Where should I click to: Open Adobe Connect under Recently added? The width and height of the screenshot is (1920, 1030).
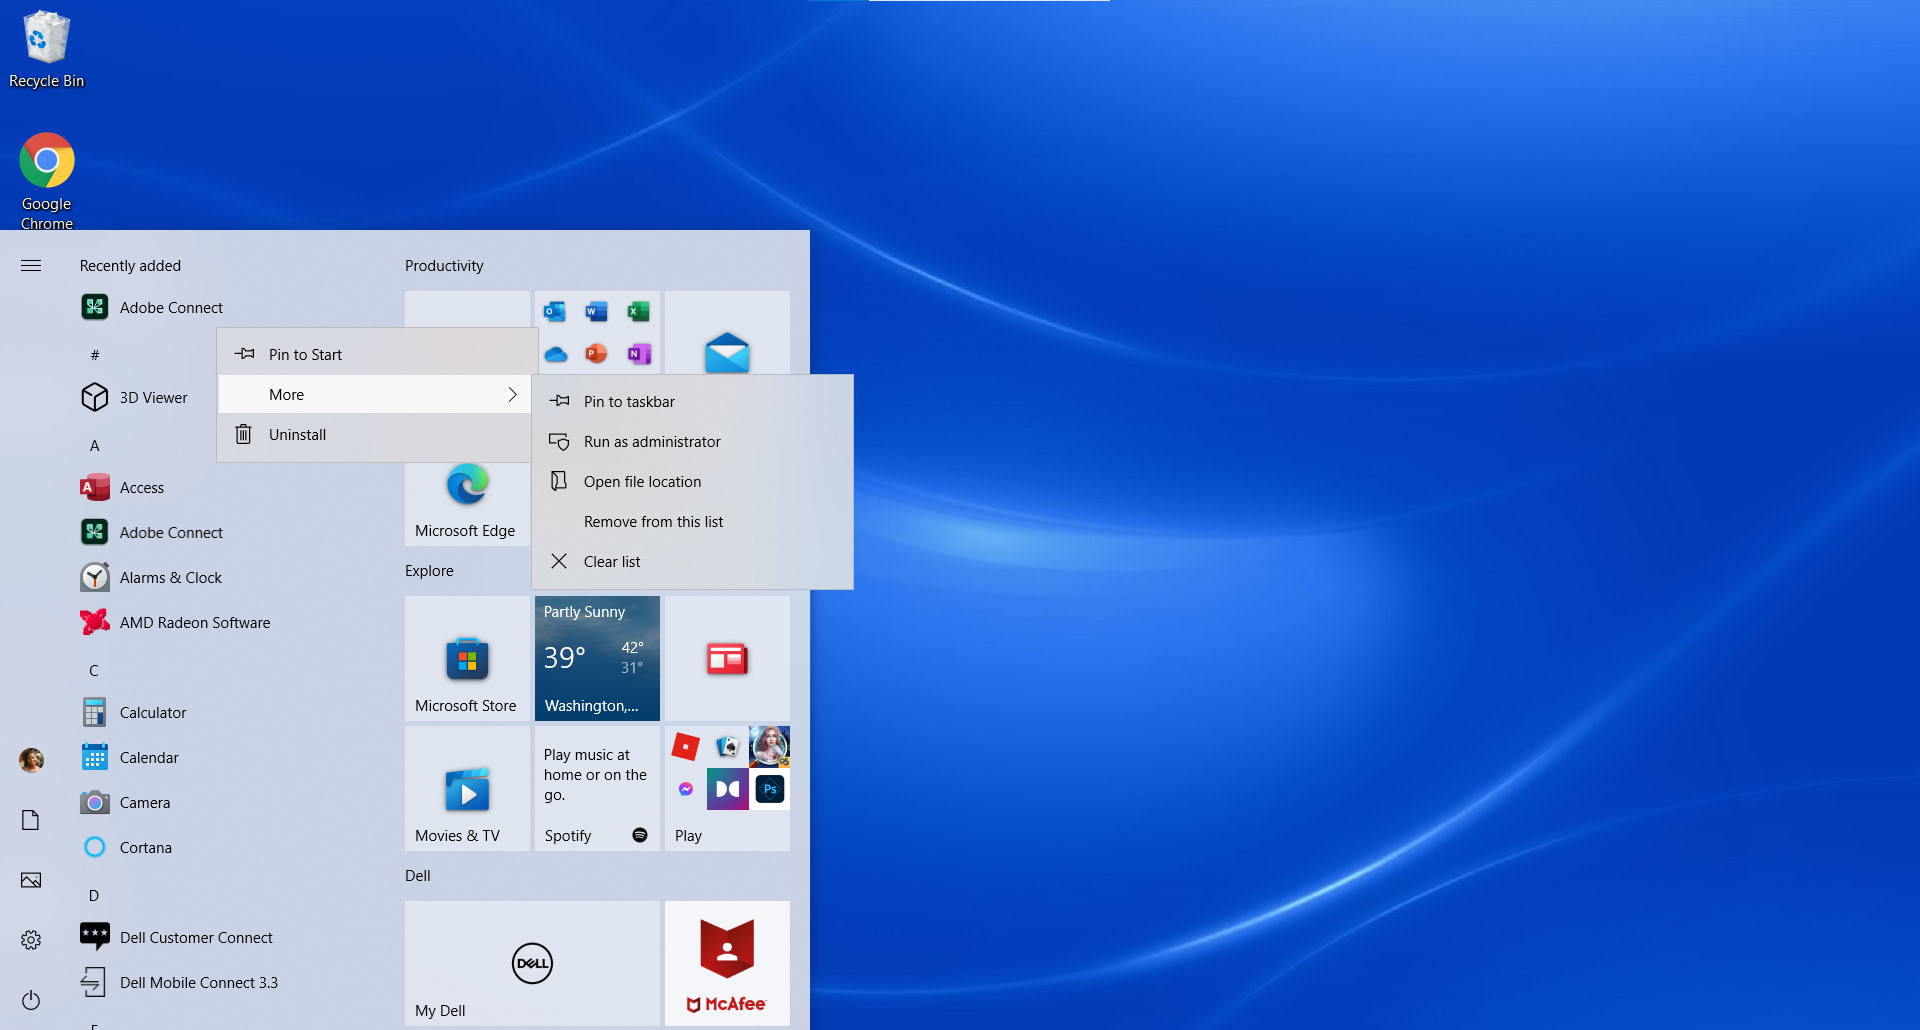click(152, 308)
